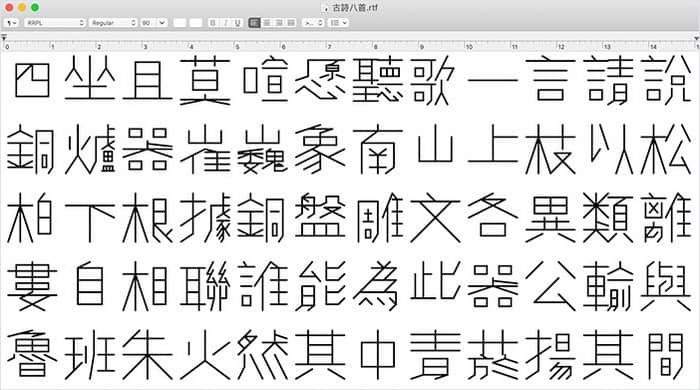Open the text background color swatch
The image size is (700, 390).
pos(196,22)
